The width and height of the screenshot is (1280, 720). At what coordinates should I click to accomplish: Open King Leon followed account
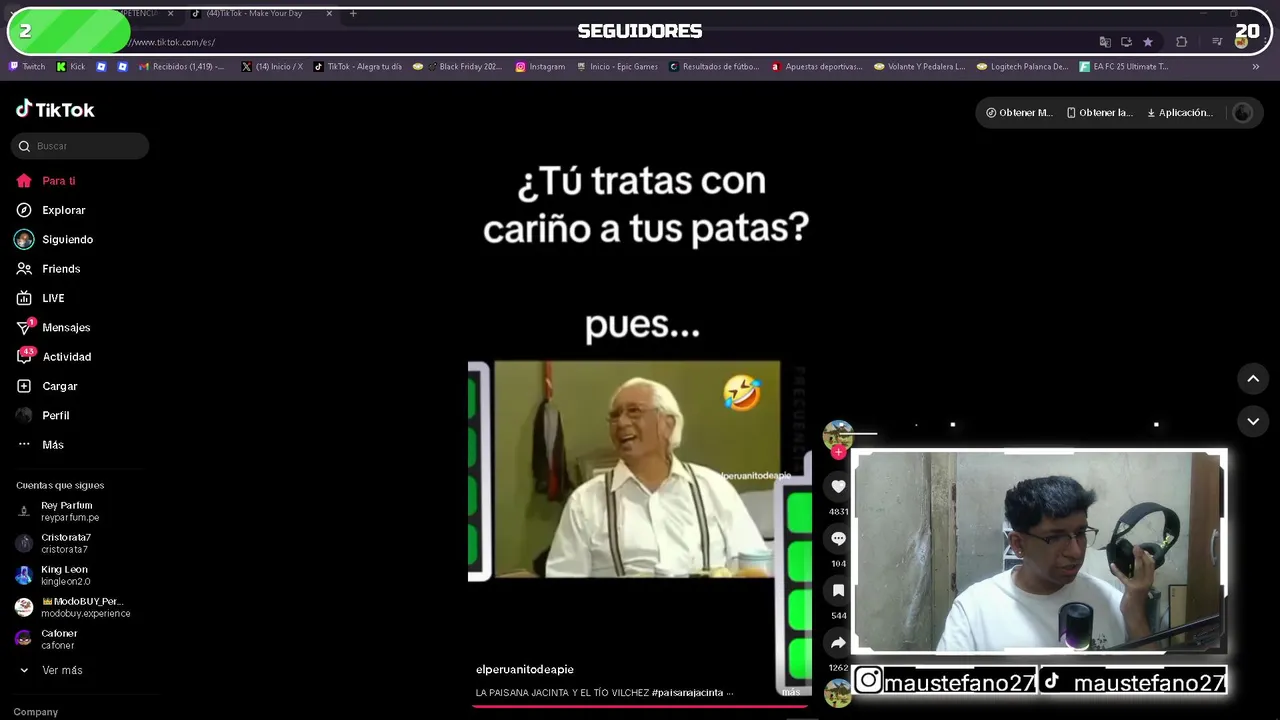(66, 575)
